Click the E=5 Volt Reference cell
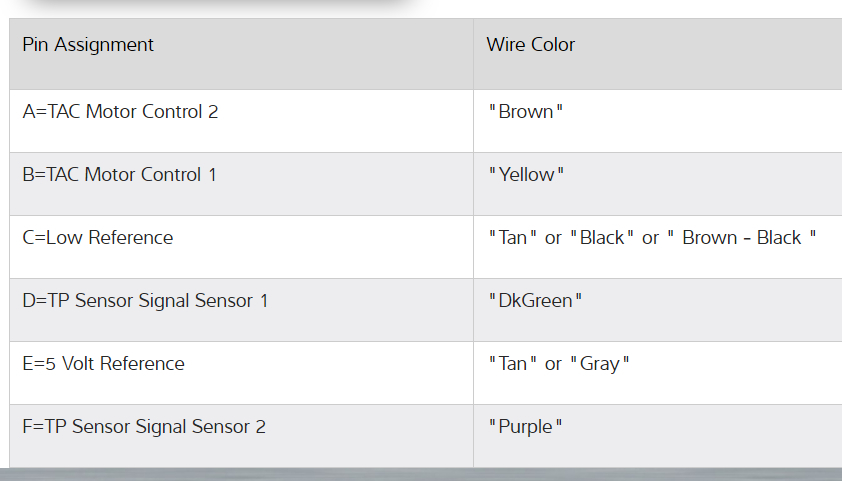 [104, 364]
